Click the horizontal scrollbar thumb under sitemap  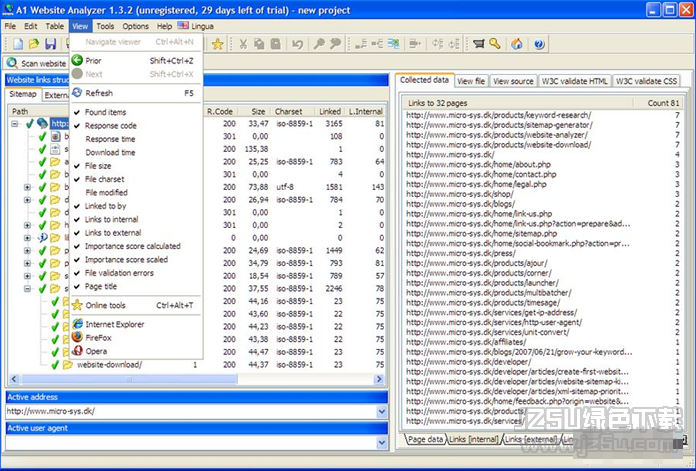[129, 379]
